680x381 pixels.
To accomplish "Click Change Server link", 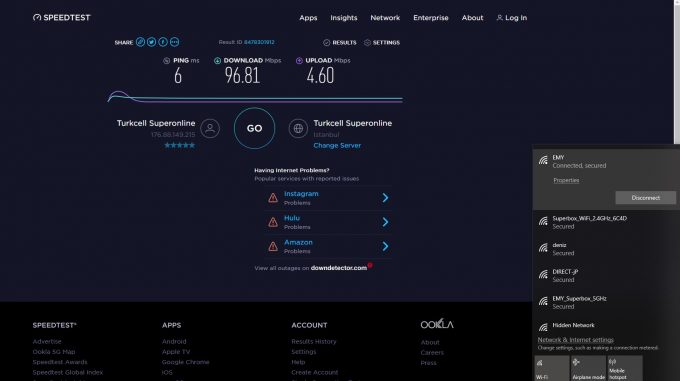I will pos(337,146).
